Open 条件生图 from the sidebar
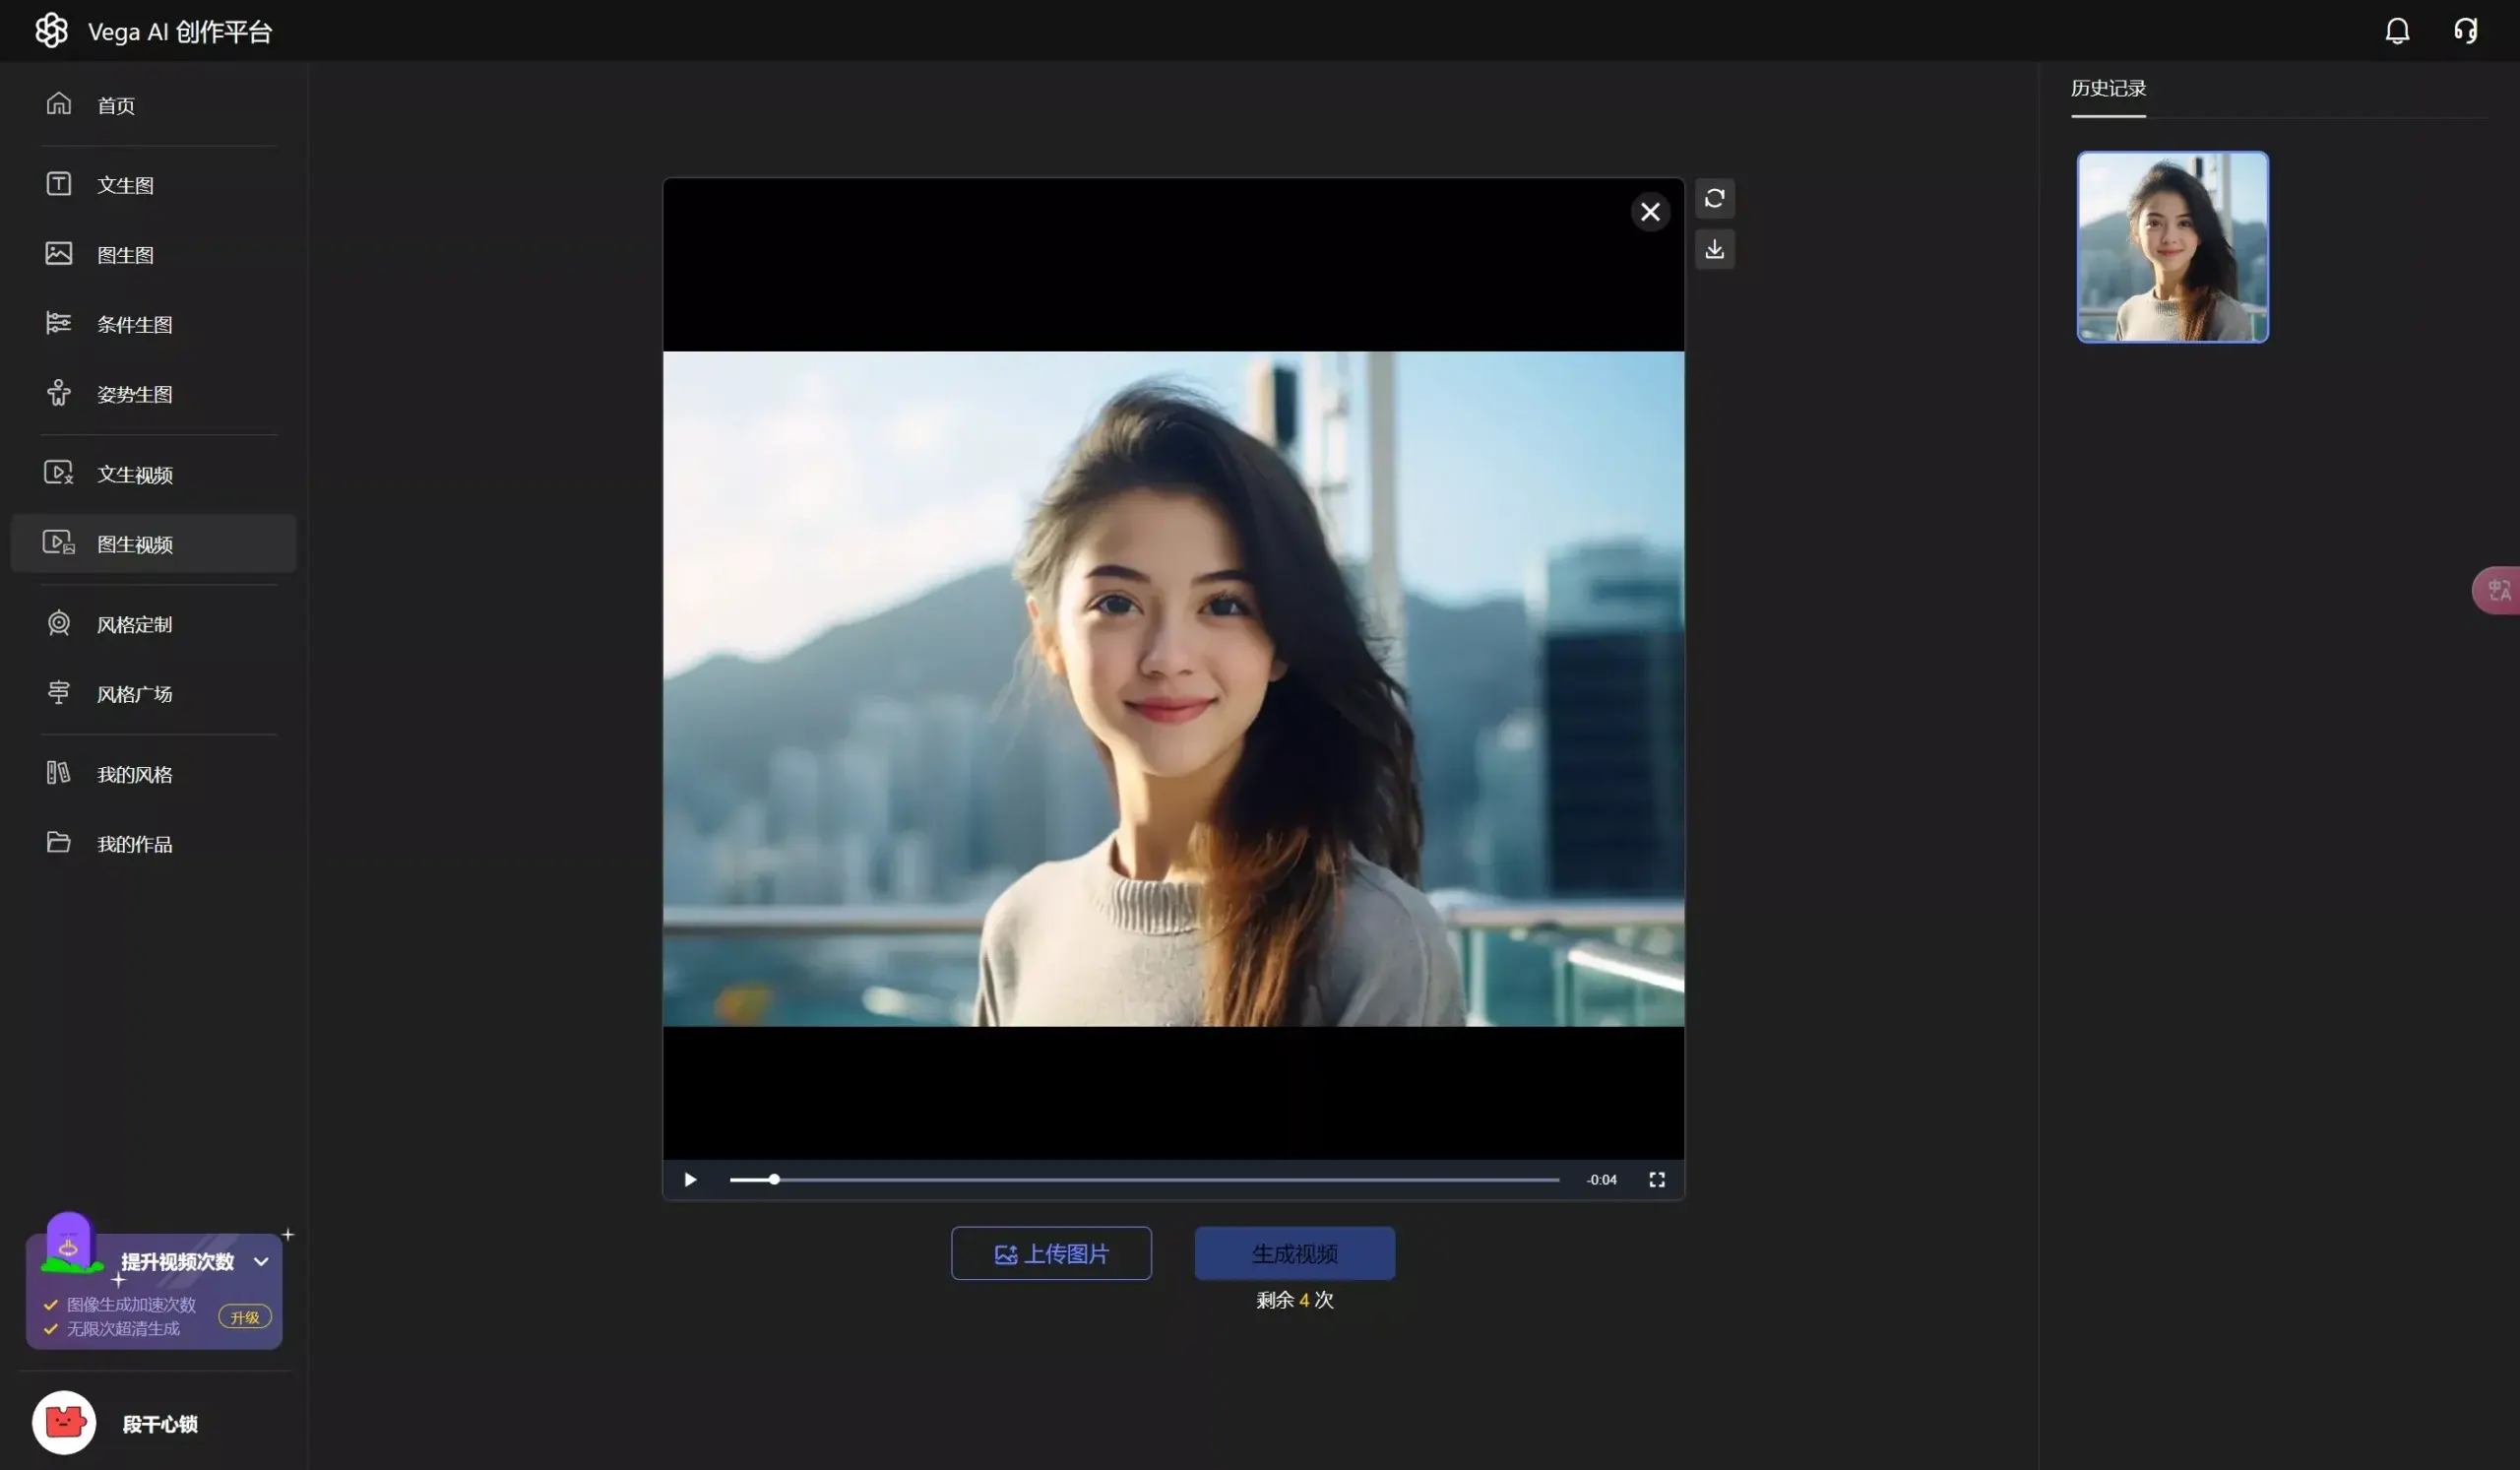This screenshot has width=2520, height=1470. [x=134, y=323]
